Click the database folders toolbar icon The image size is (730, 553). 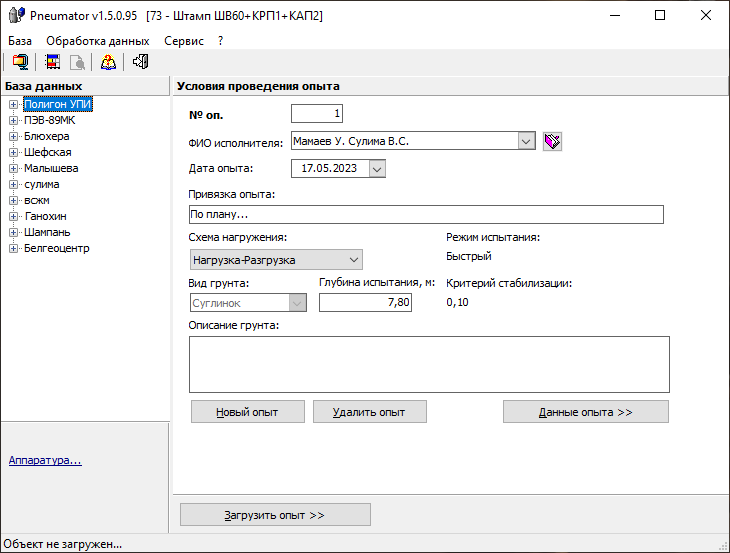(19, 62)
